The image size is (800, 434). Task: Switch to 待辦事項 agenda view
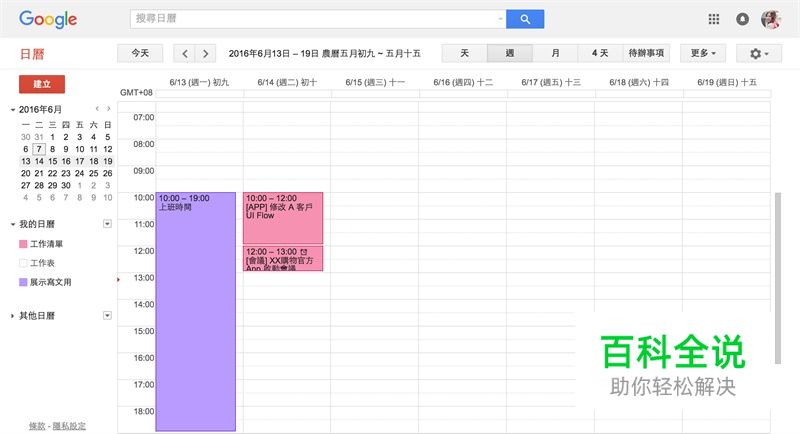tap(646, 54)
